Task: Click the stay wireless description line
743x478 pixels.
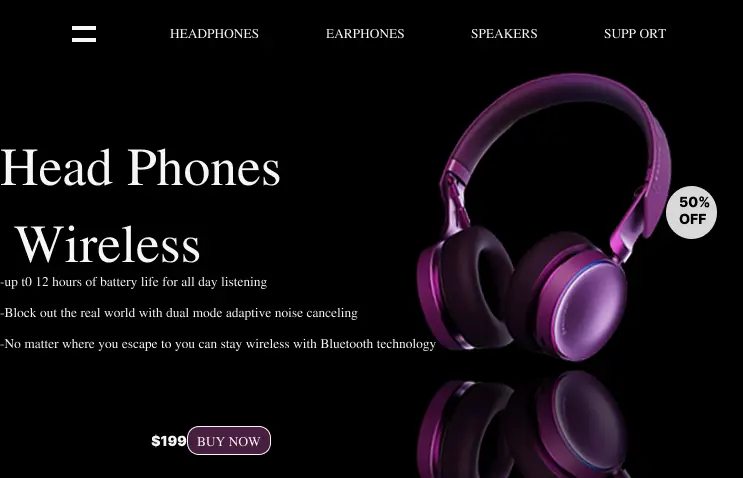Action: pos(218,343)
